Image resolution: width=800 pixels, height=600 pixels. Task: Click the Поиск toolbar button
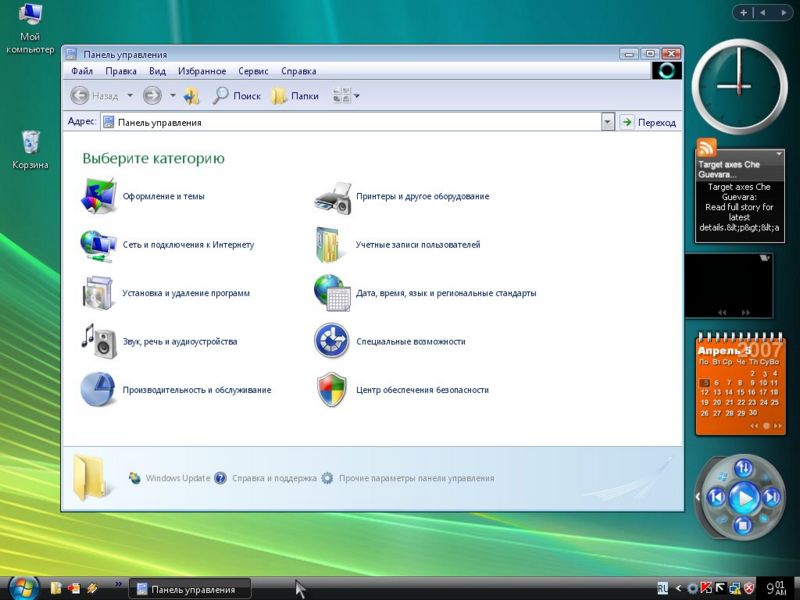click(x=237, y=95)
